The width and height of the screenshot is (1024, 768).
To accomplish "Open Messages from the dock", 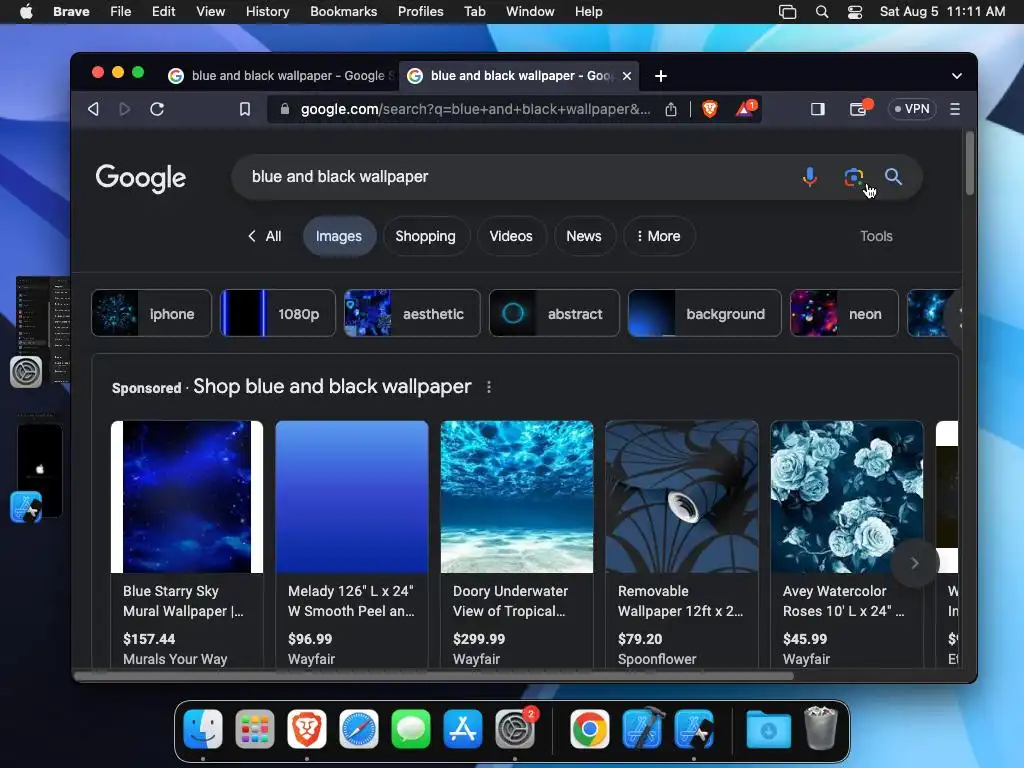I will (411, 729).
